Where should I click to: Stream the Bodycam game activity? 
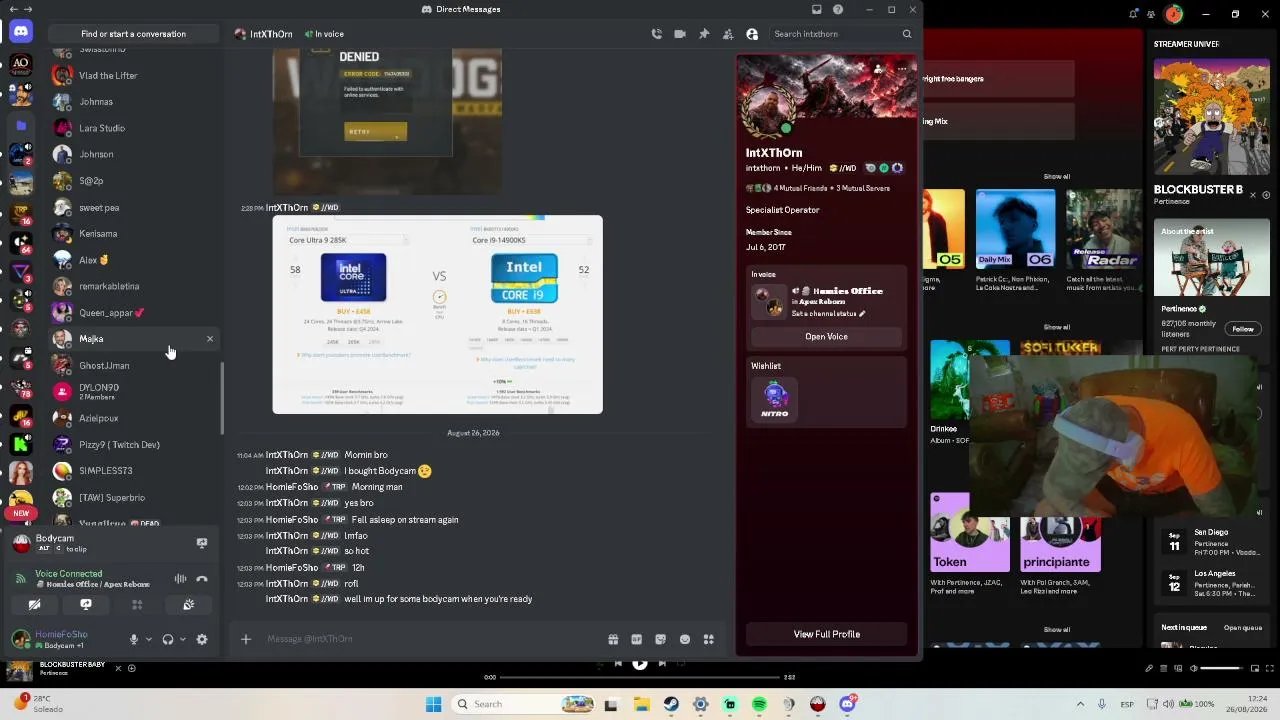pyautogui.click(x=202, y=543)
